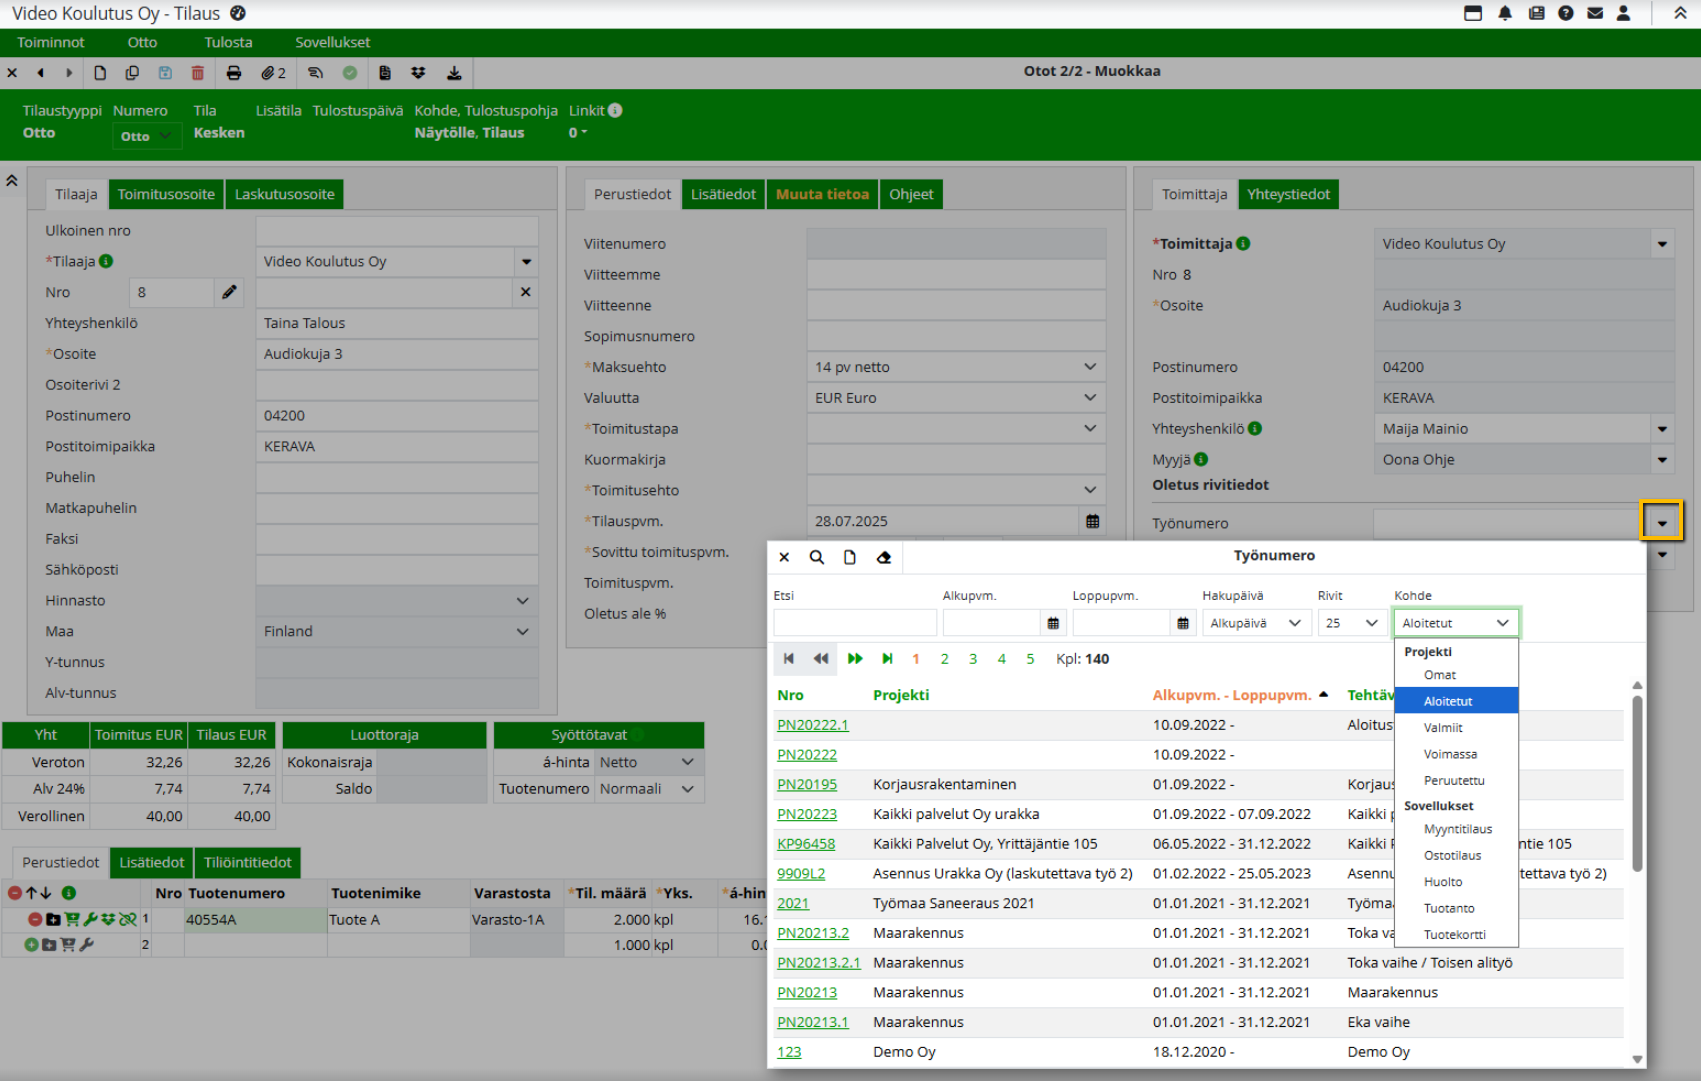Screen dimensions: 1701x1081
Task: Open project link PN20195
Action: pos(807,785)
